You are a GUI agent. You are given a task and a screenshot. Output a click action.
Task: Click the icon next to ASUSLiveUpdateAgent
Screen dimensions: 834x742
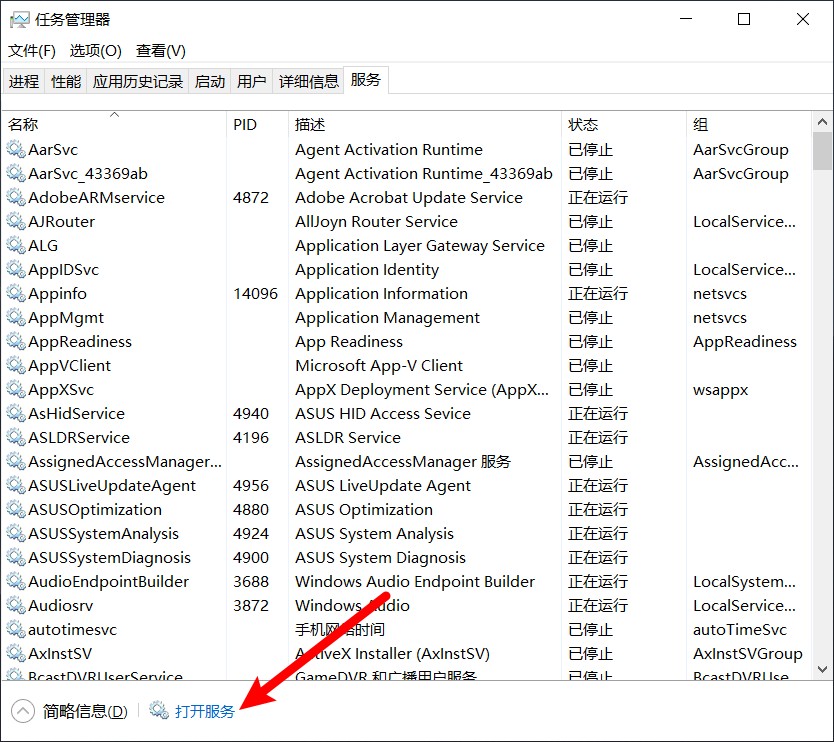pos(17,485)
